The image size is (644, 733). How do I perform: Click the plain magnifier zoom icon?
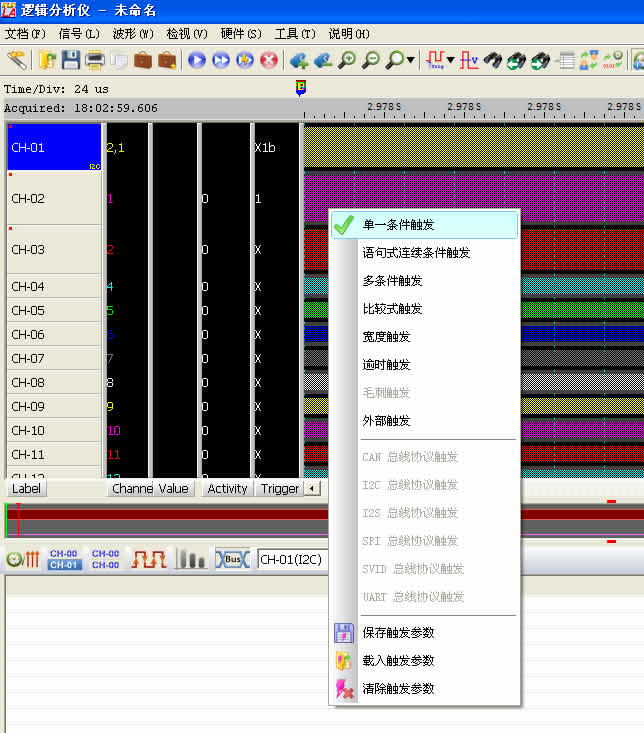(395, 60)
